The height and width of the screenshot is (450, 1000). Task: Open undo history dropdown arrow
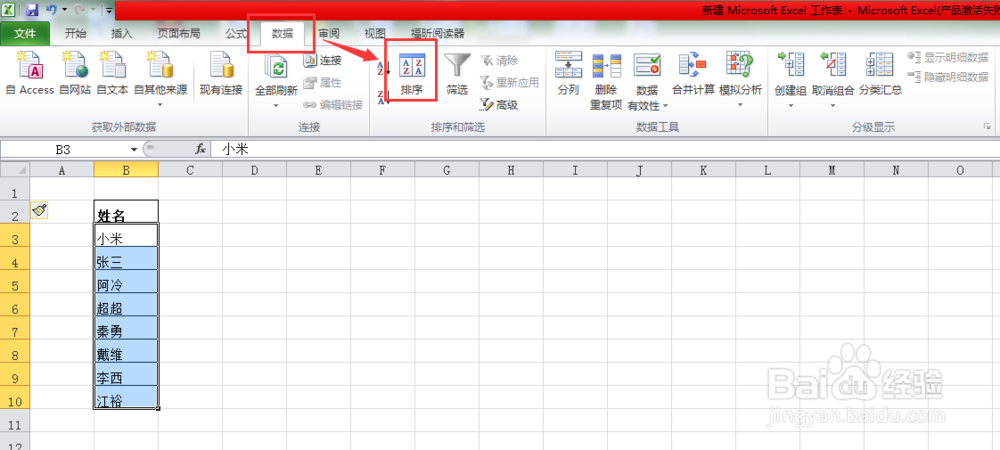tap(64, 10)
